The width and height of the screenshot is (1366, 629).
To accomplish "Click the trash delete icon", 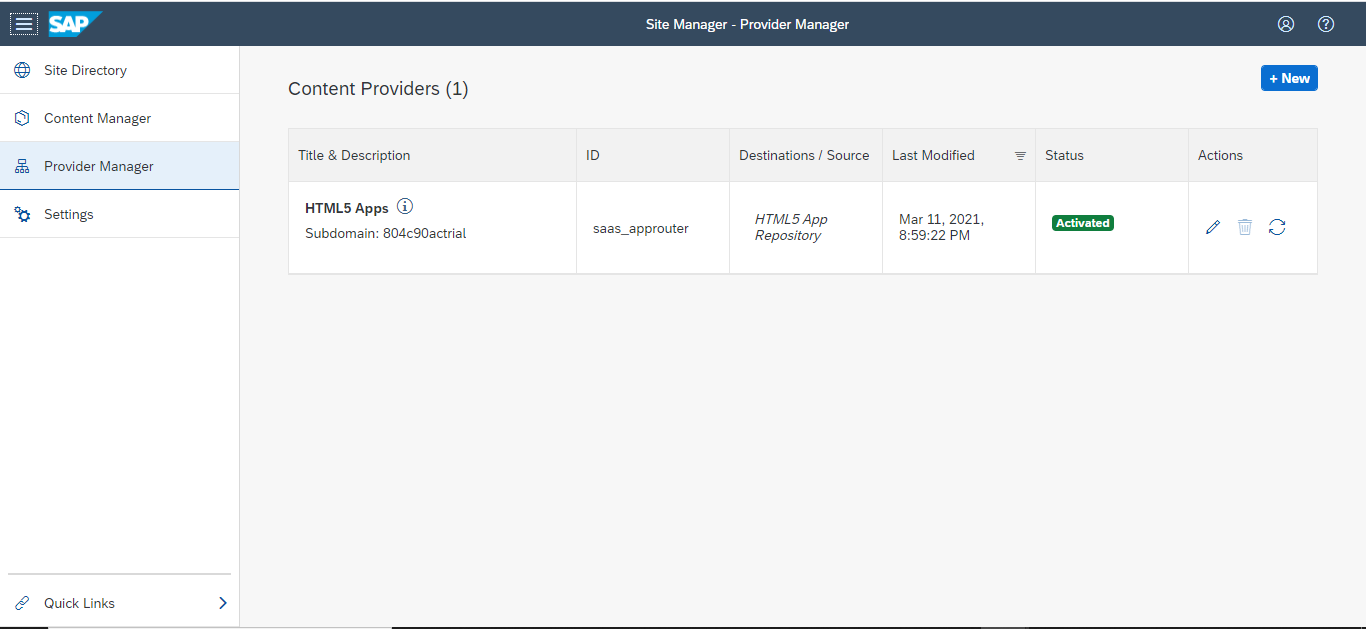I will (1245, 227).
